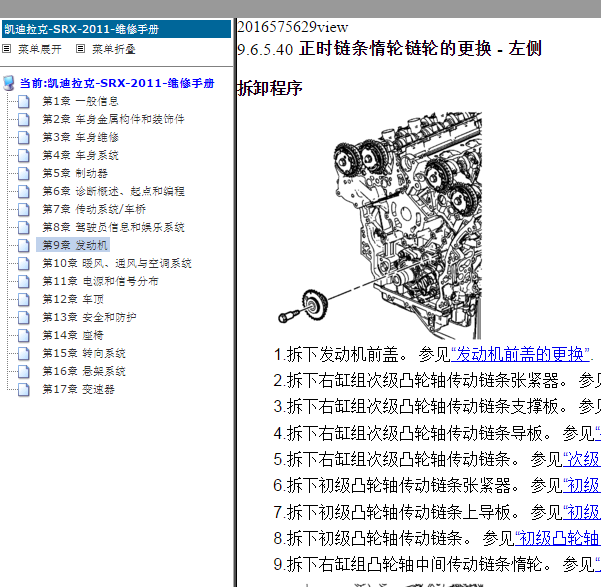Click the page icon beside 第10章 暖风、通风与空调系统

(23, 264)
